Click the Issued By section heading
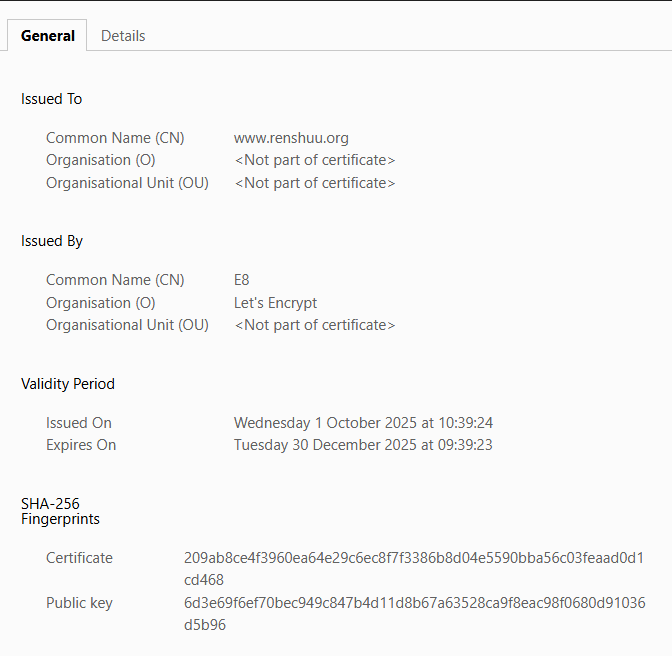The width and height of the screenshot is (672, 656). [52, 241]
